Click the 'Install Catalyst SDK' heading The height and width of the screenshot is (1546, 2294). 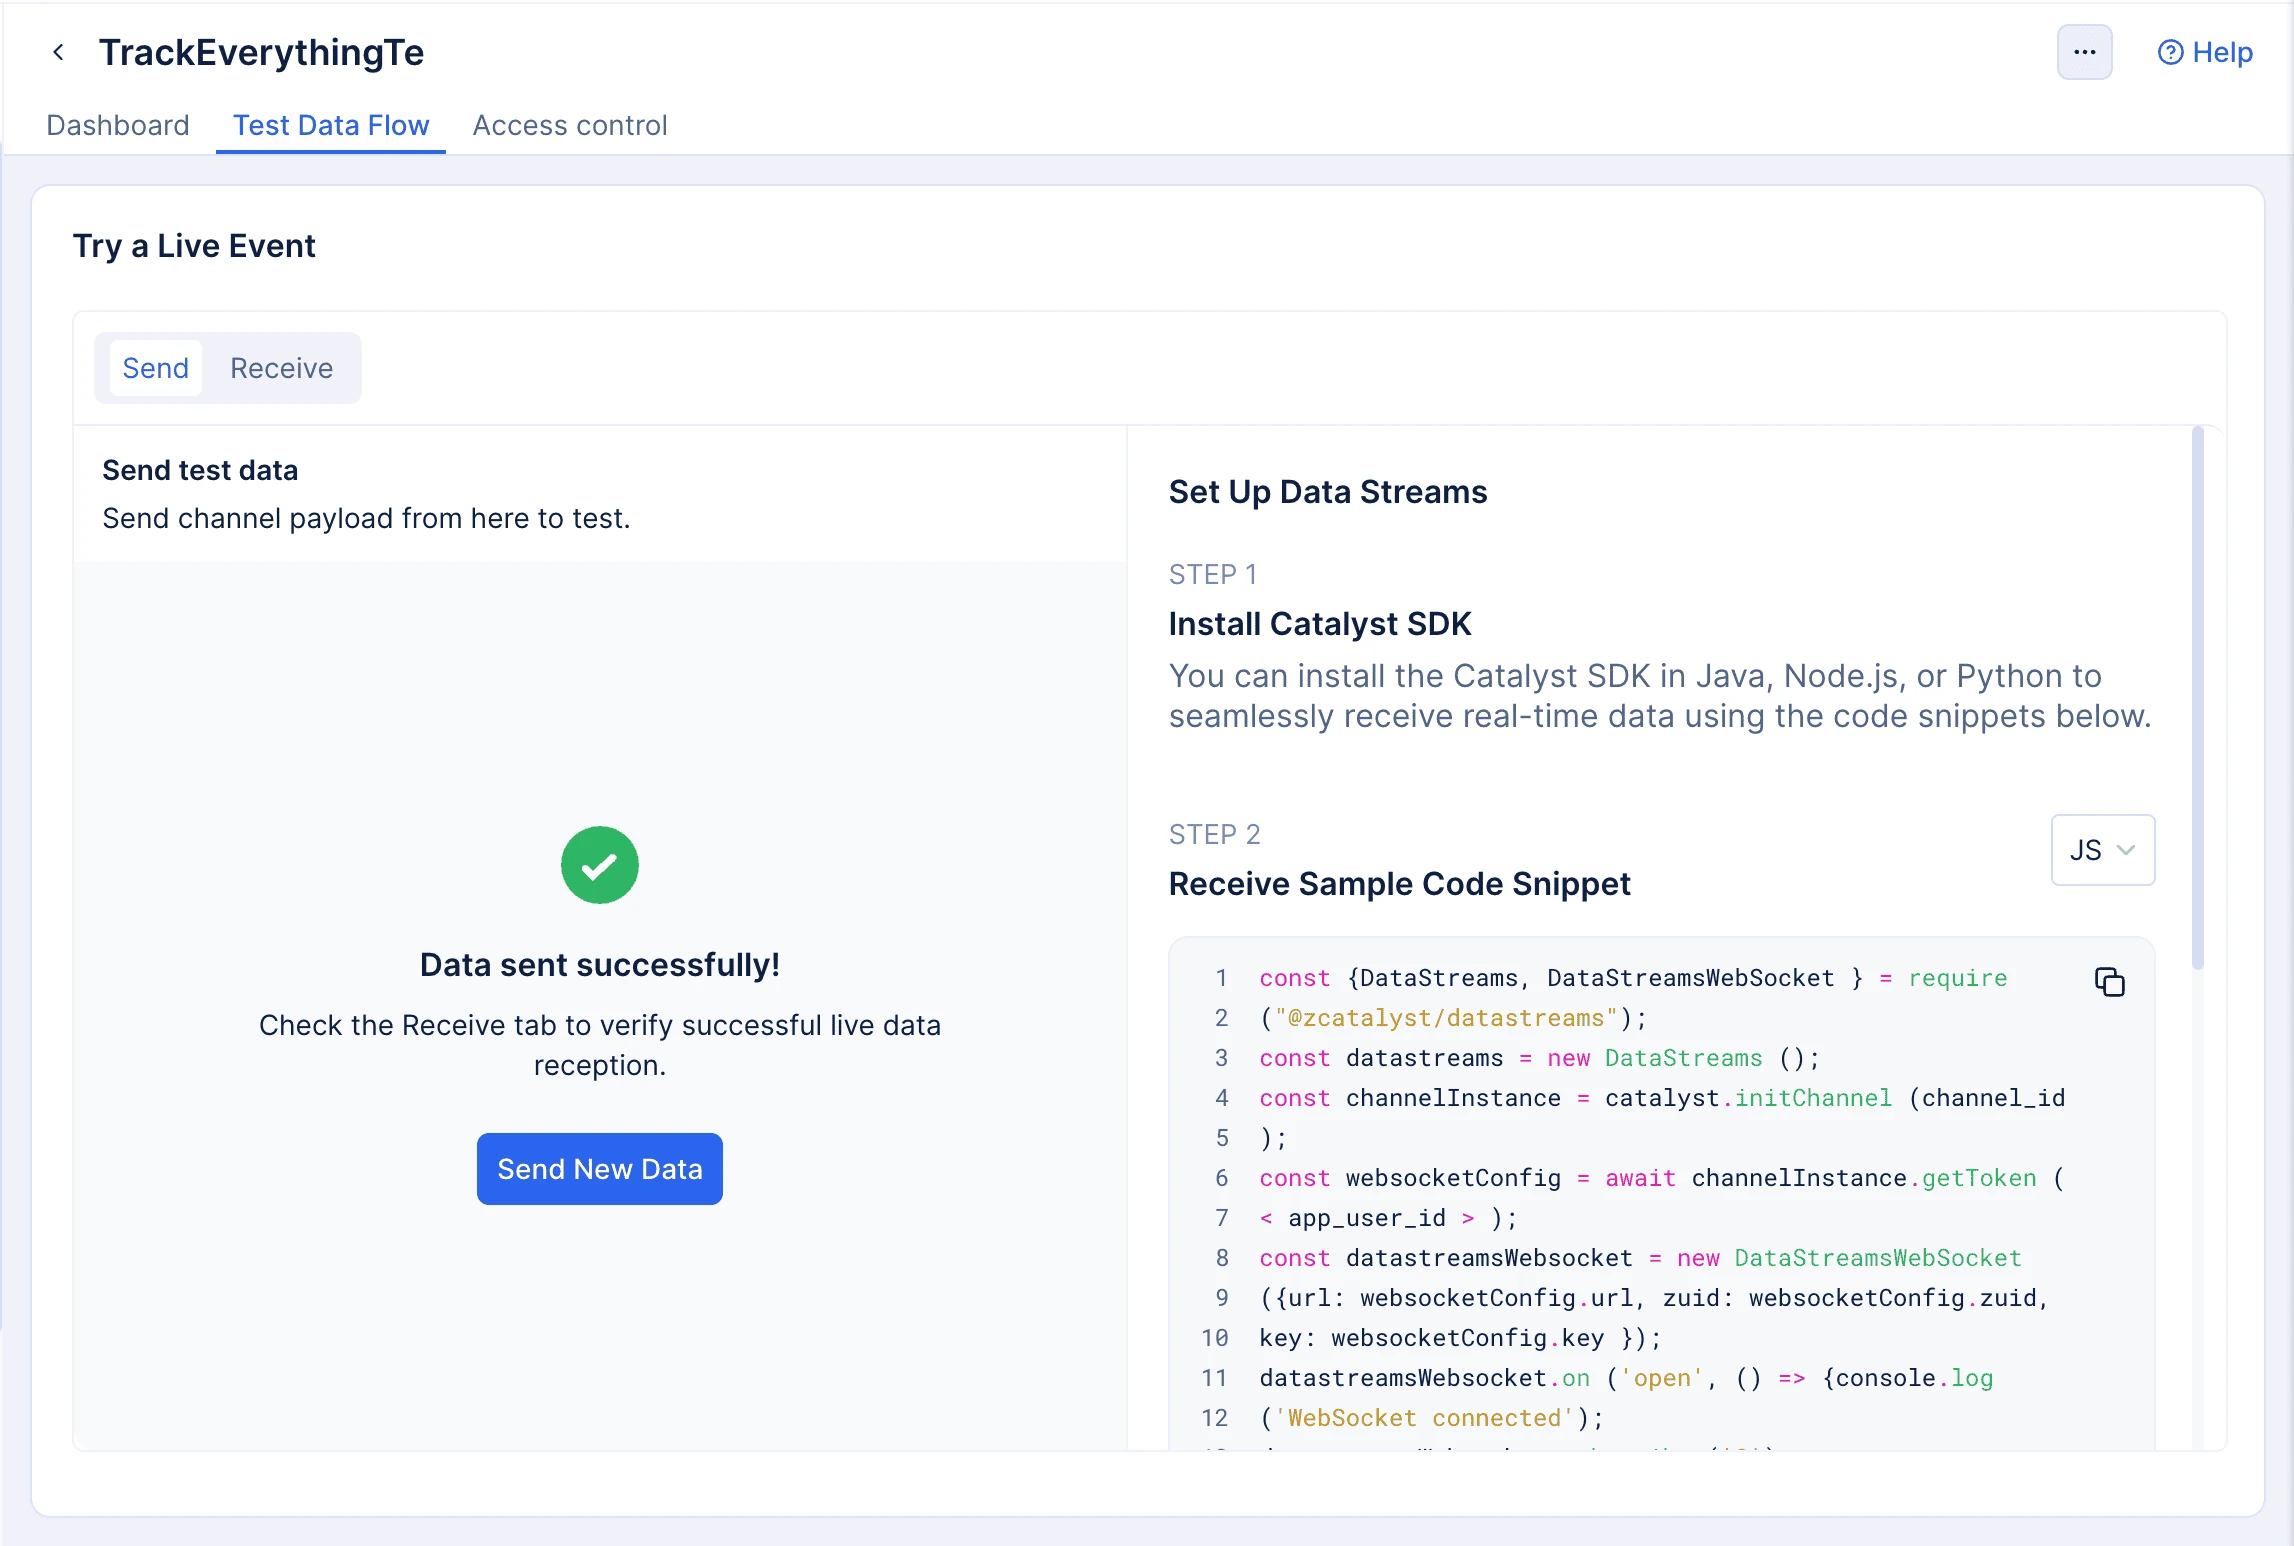(1320, 624)
